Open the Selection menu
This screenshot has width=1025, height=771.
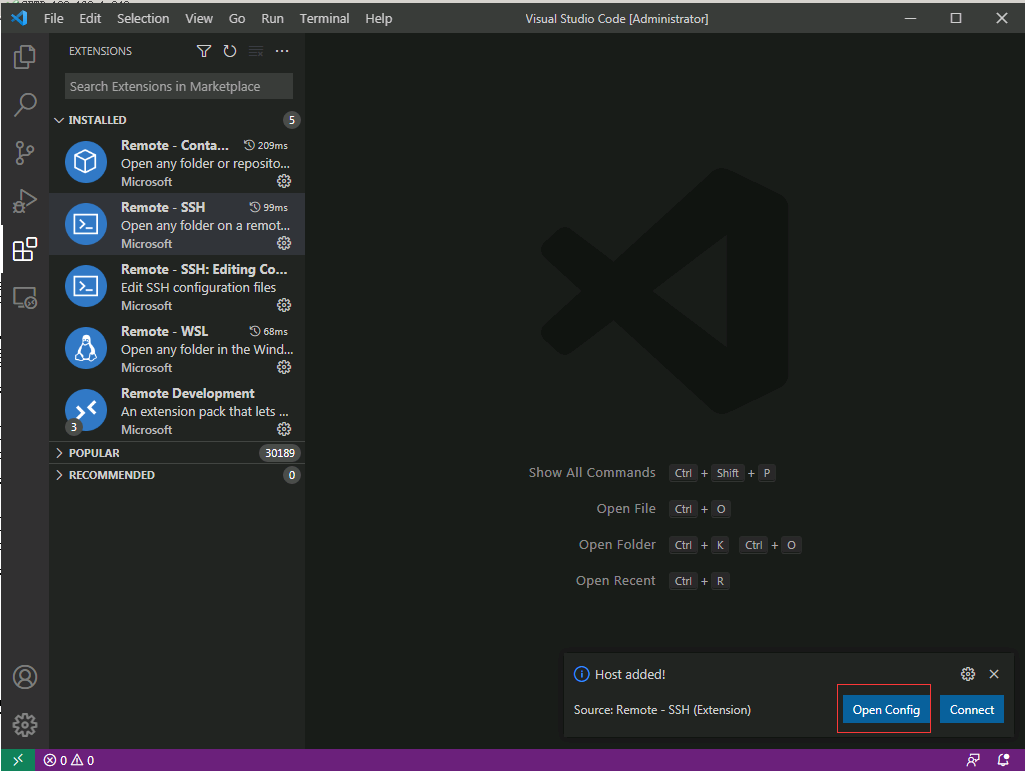point(143,18)
